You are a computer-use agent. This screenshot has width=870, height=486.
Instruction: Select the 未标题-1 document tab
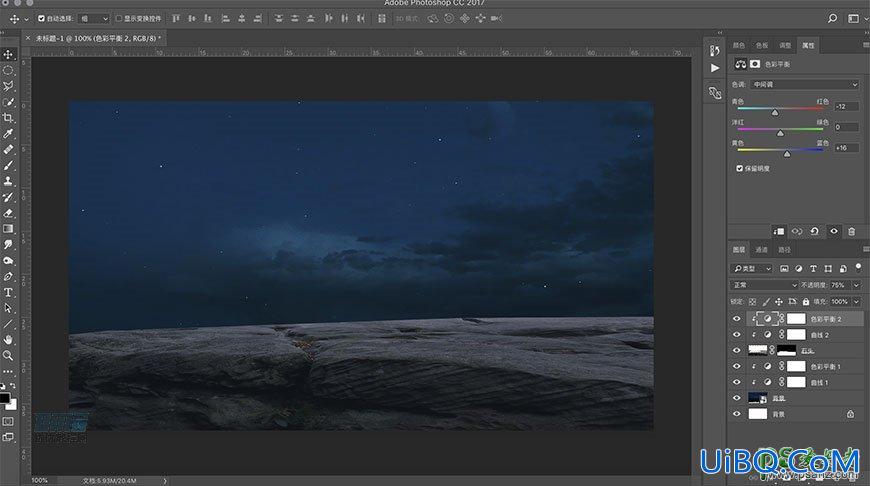click(98, 38)
